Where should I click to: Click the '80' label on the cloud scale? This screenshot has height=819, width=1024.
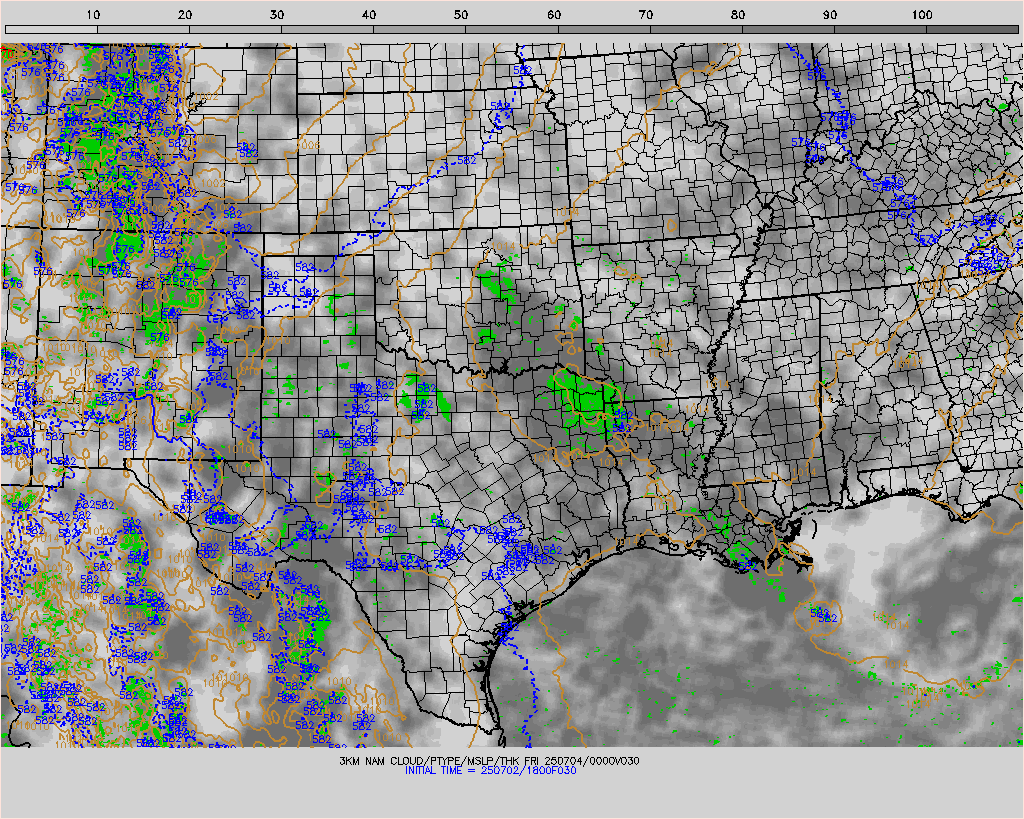(738, 15)
